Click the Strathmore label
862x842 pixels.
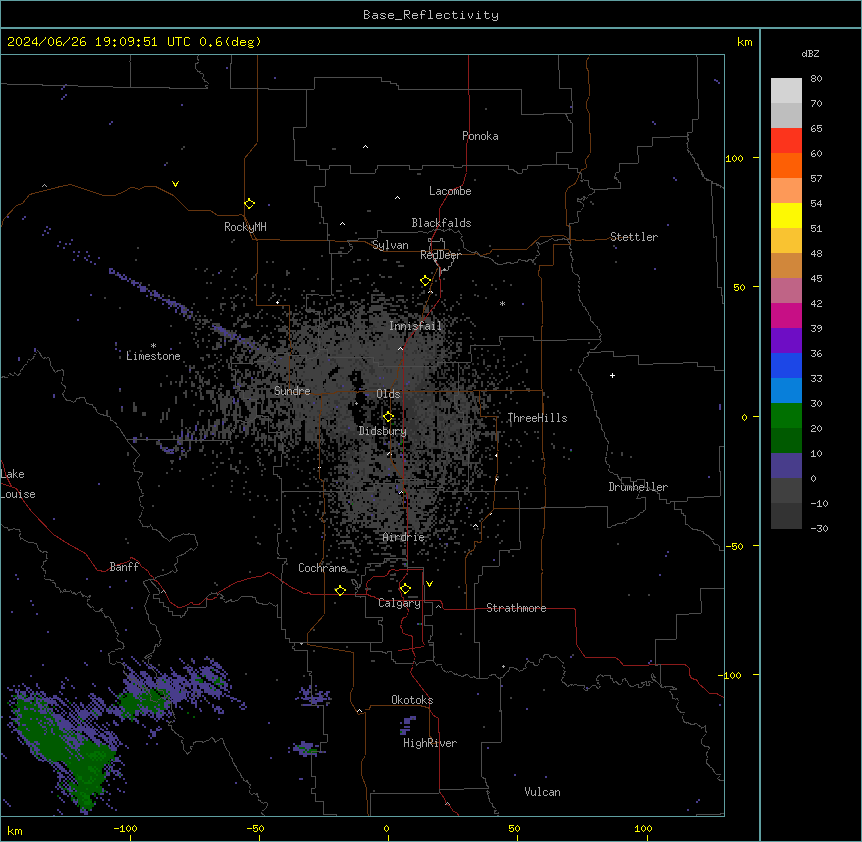(x=516, y=608)
